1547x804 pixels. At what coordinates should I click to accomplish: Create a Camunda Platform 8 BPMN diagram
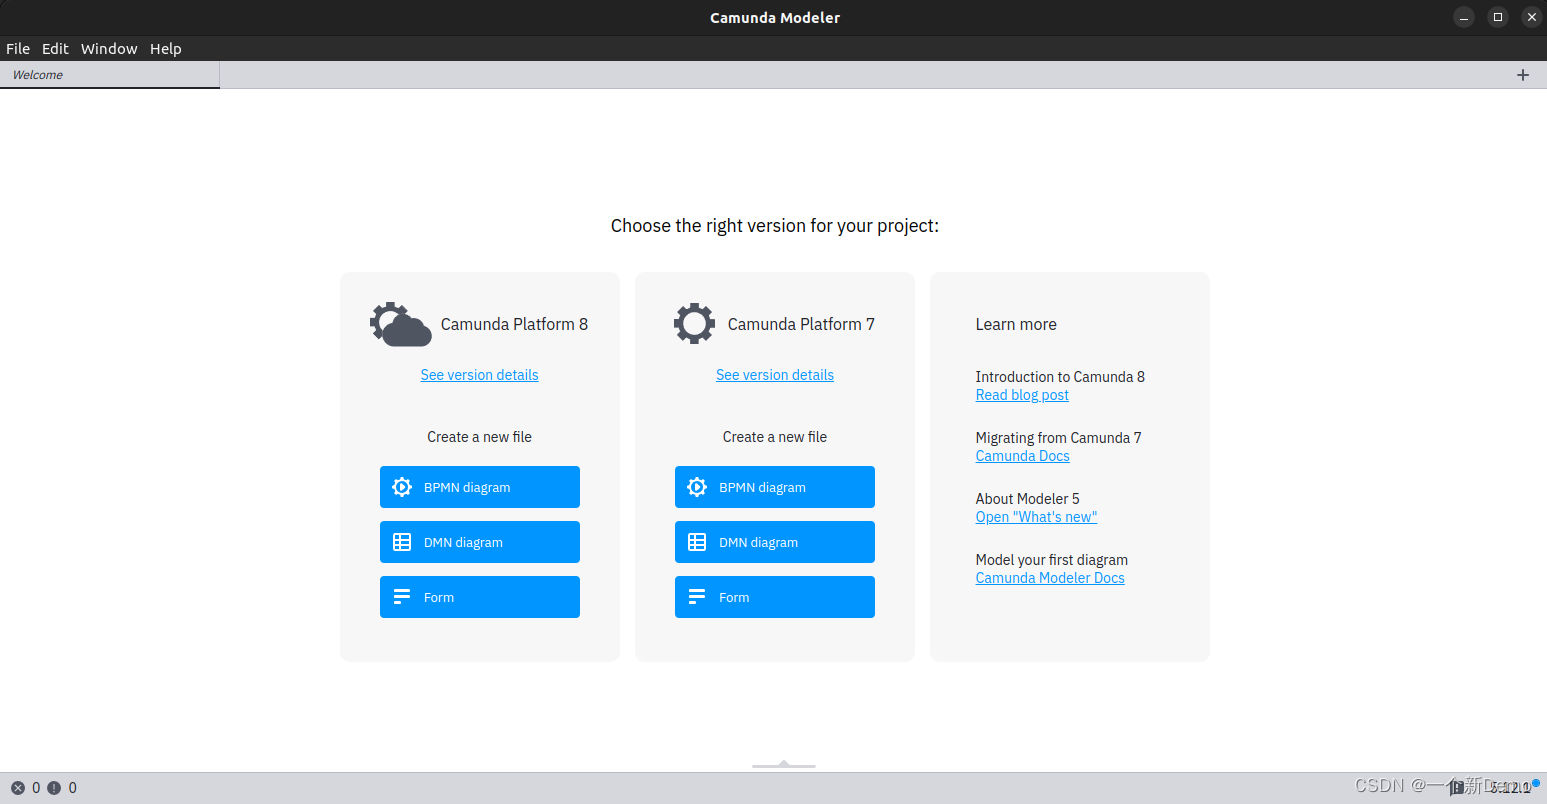tap(480, 487)
